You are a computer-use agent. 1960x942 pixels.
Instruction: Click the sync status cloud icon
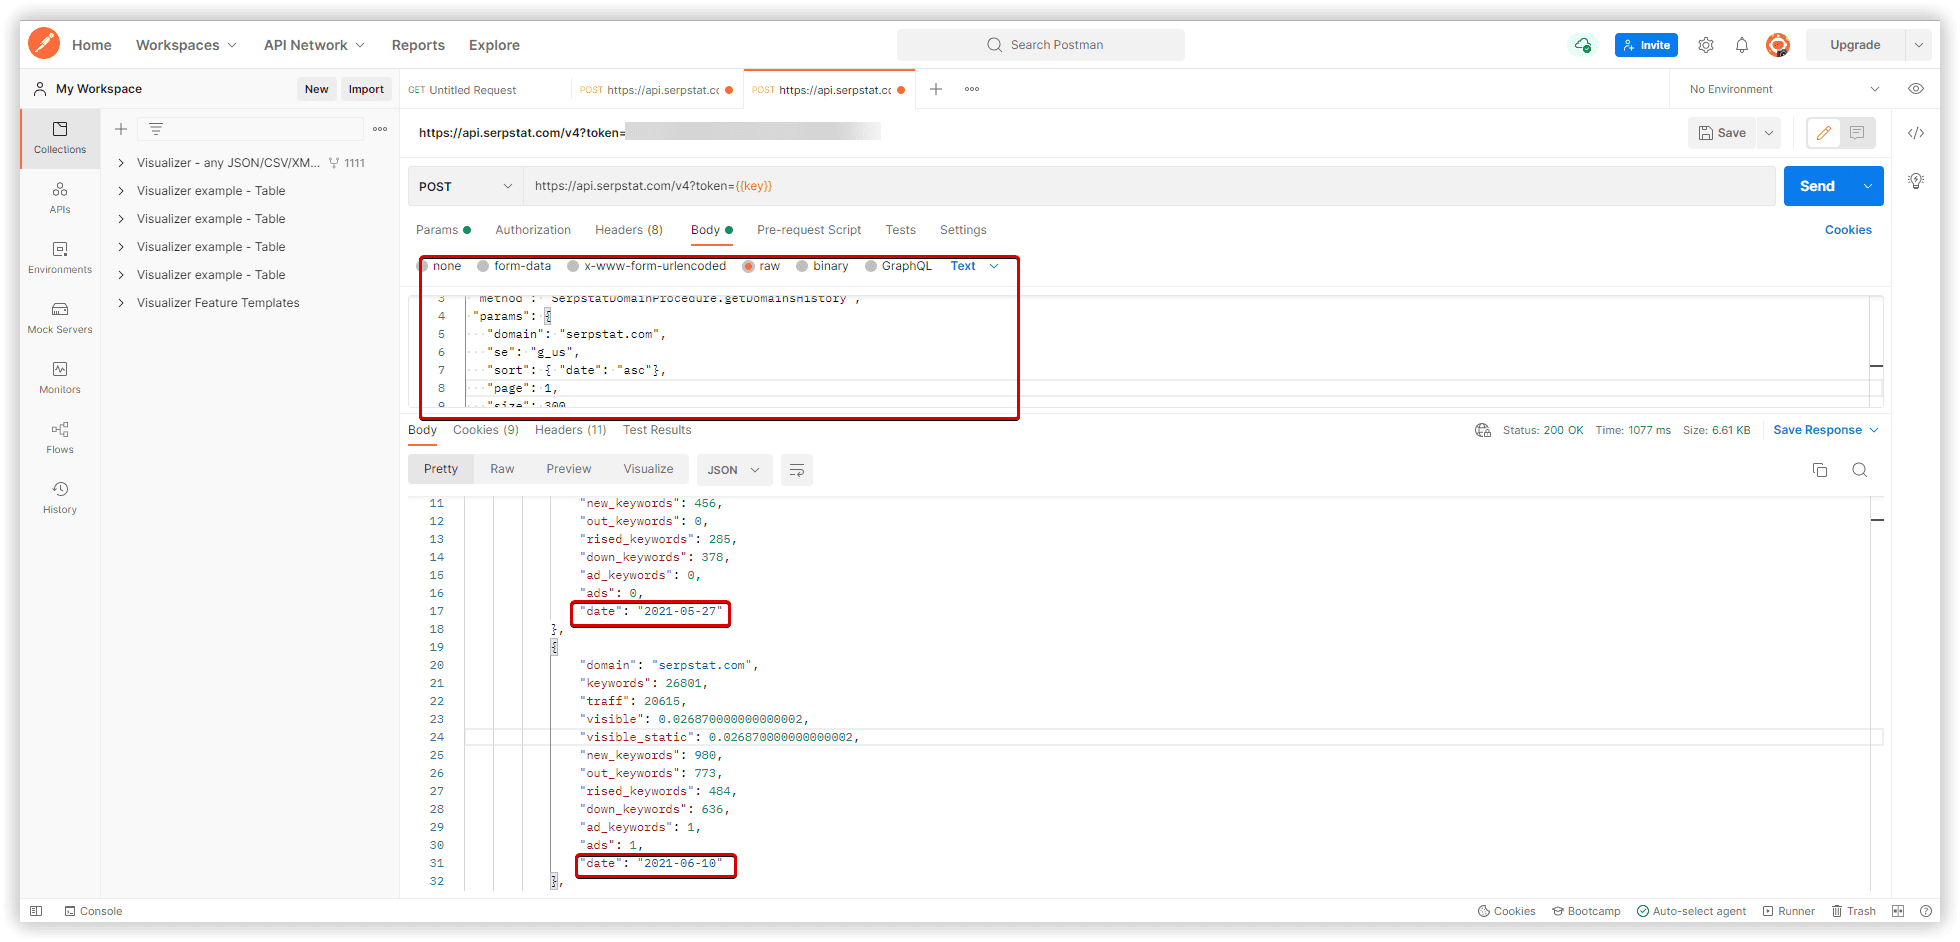1582,45
